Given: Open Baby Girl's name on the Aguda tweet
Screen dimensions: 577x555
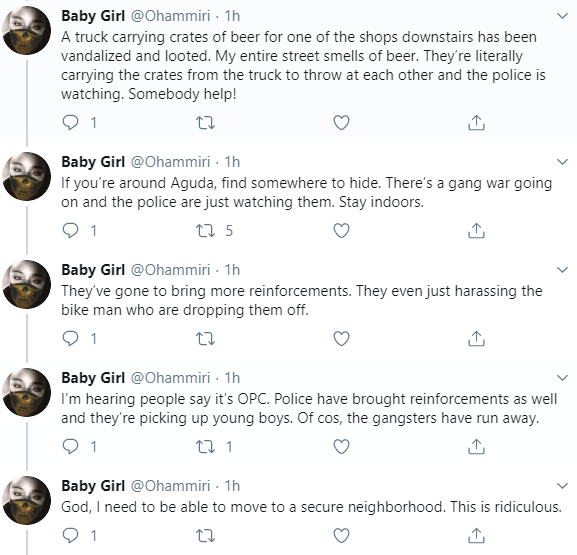Looking at the screenshot, I should (x=93, y=162).
